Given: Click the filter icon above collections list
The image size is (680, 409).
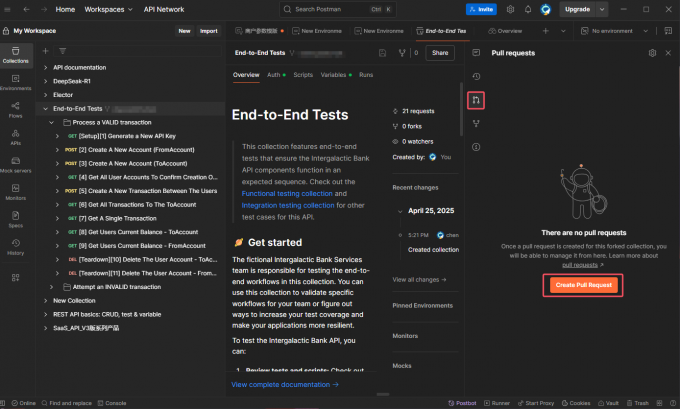Looking at the screenshot, I should [62, 51].
